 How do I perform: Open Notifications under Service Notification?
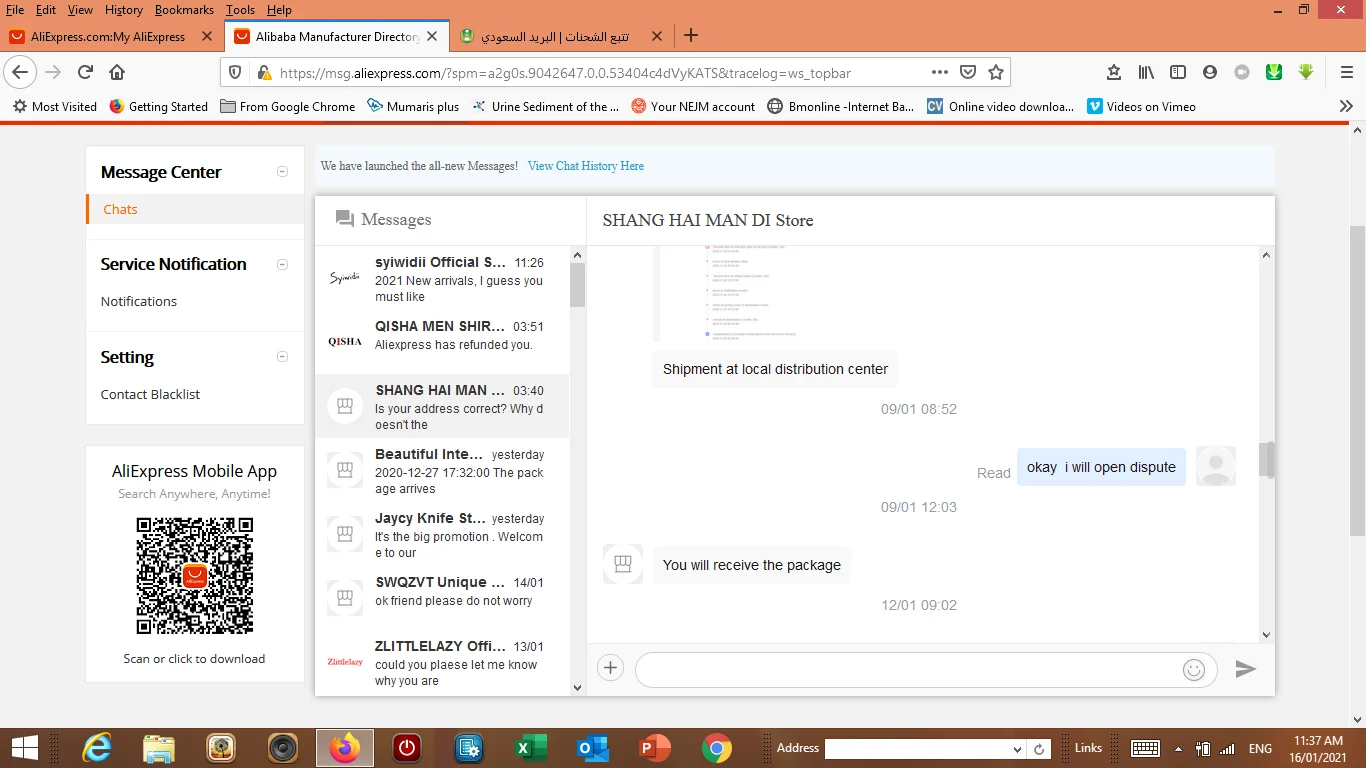point(139,301)
